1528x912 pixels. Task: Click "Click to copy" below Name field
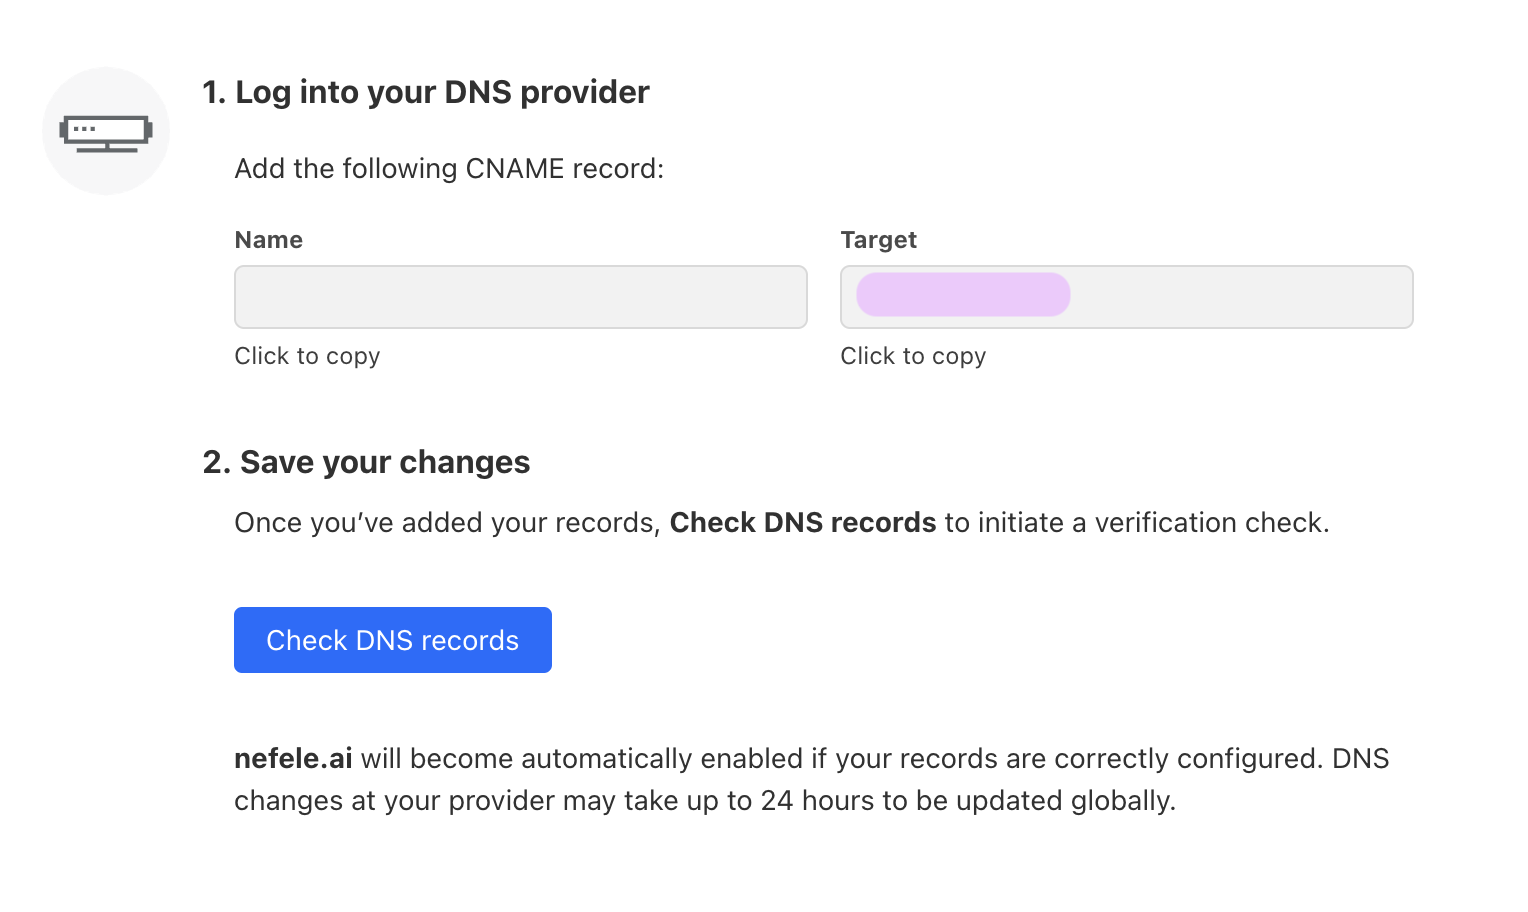[x=307, y=356]
